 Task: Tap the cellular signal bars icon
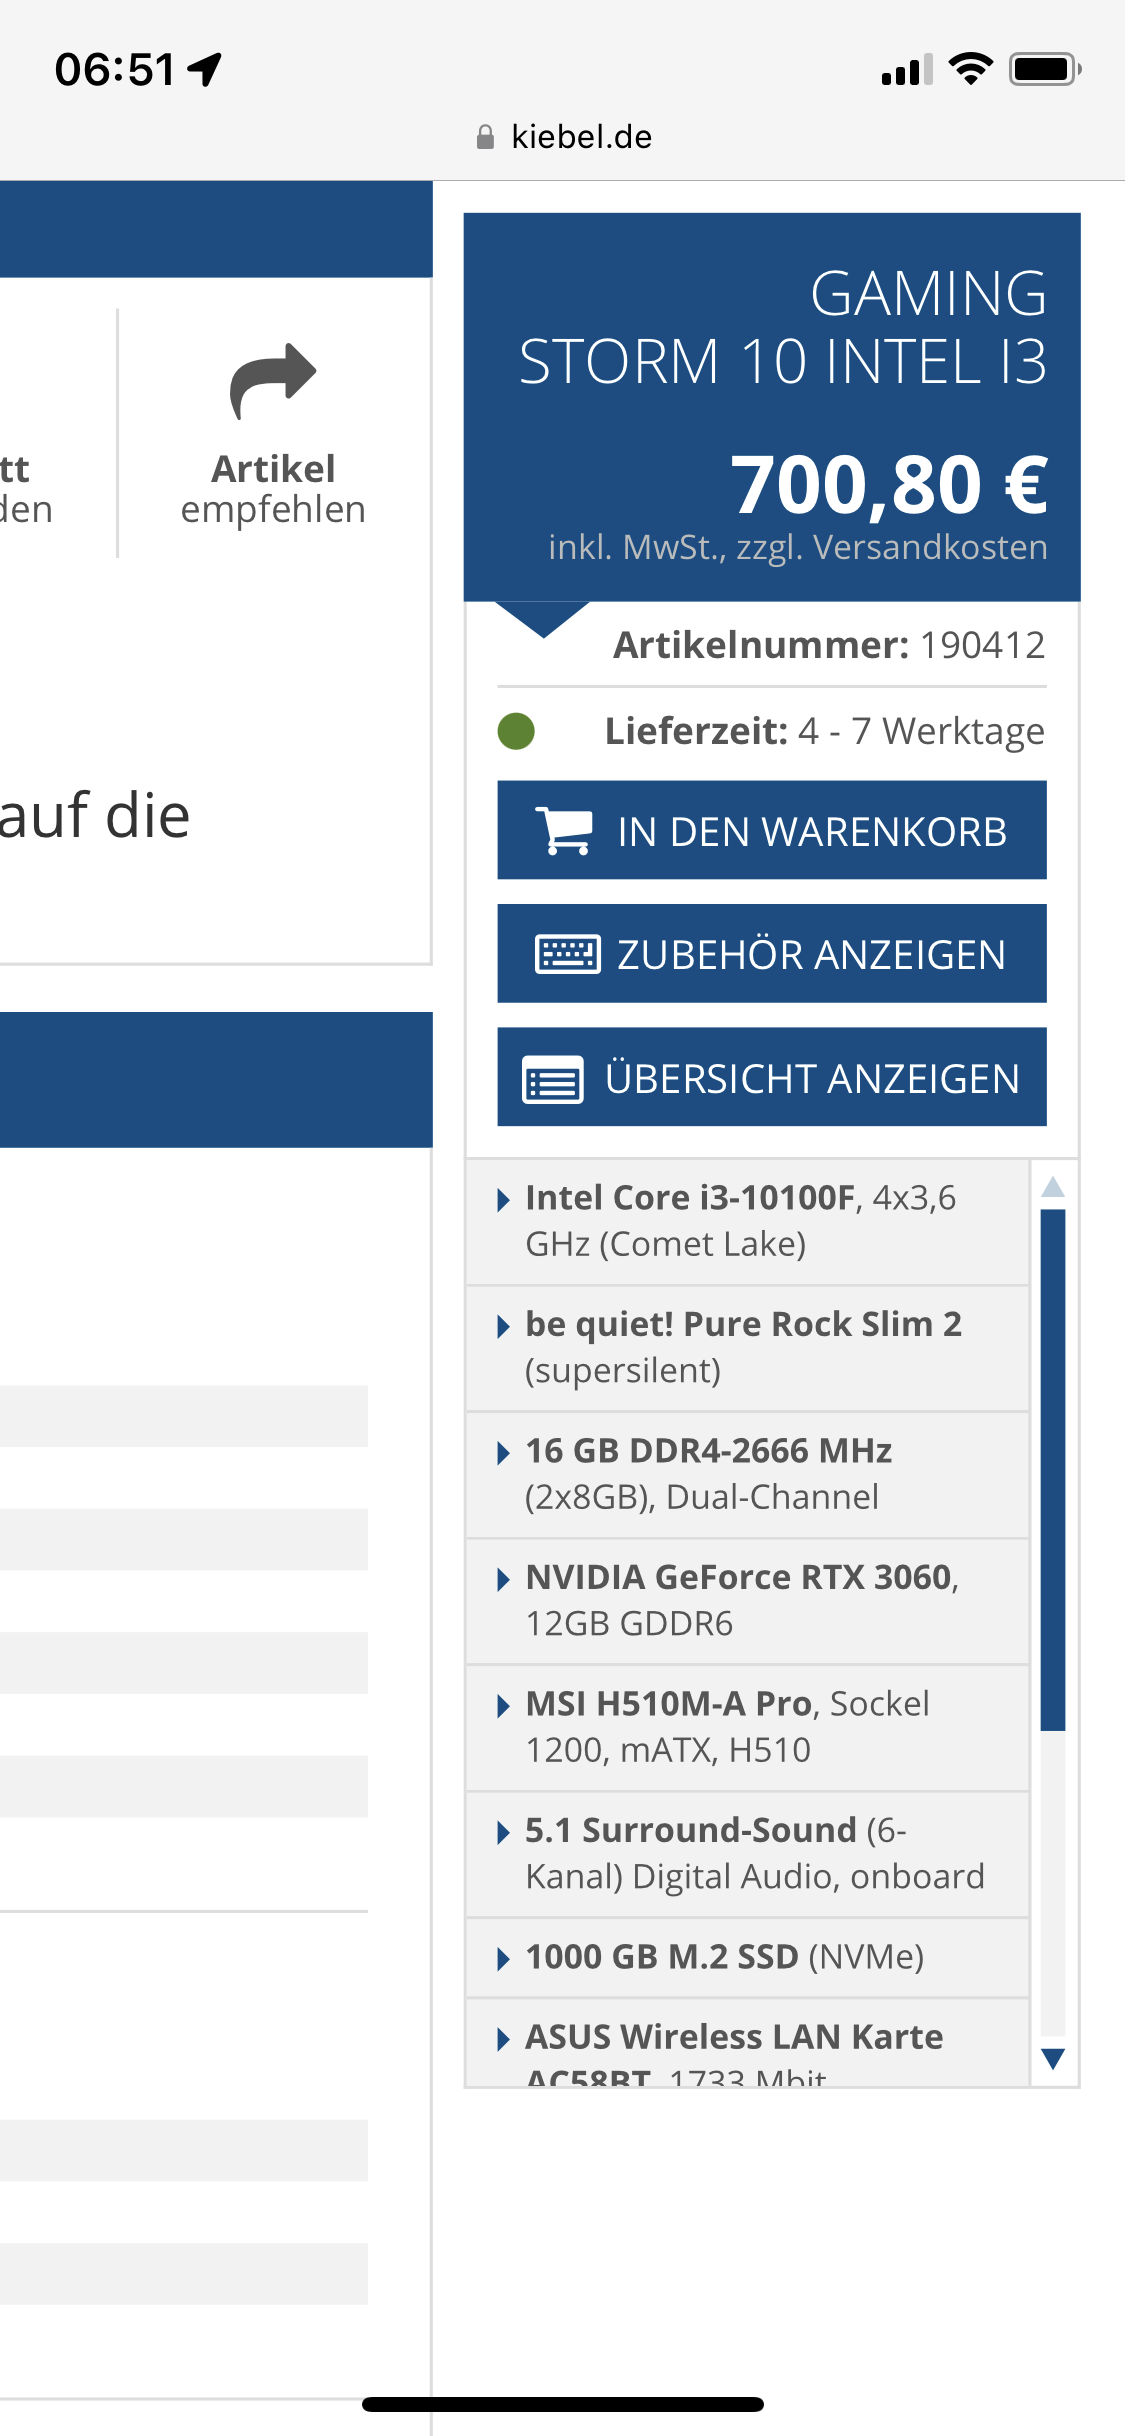tap(907, 70)
